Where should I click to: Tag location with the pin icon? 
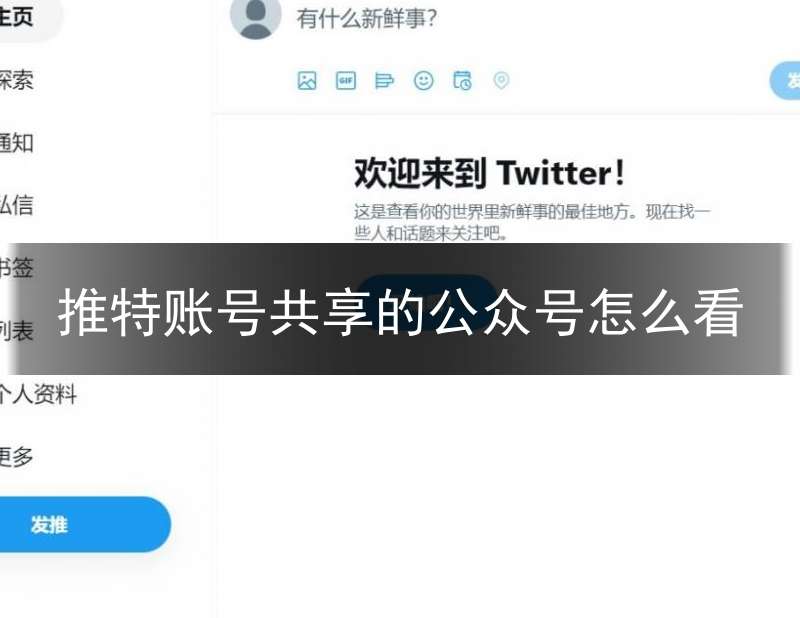point(501,81)
